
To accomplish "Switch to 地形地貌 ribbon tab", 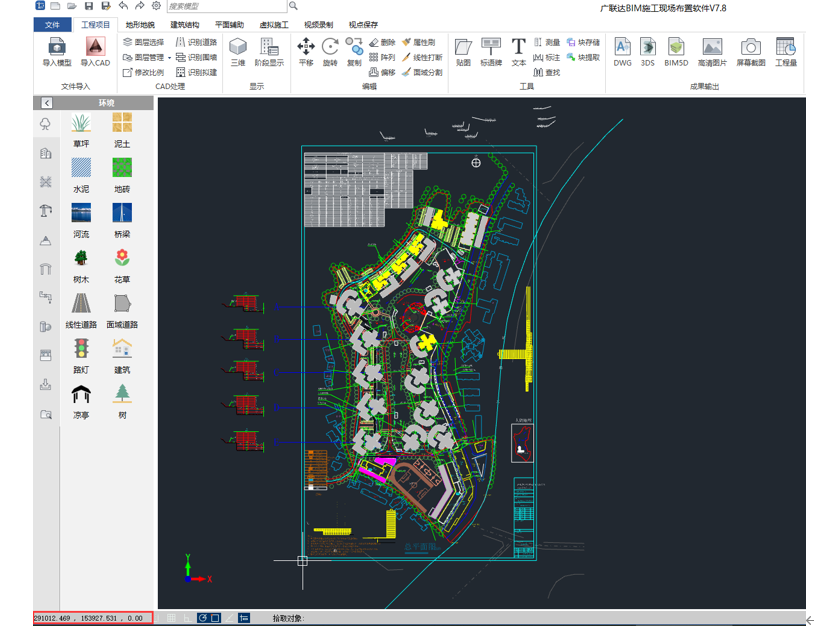I will (x=140, y=24).
